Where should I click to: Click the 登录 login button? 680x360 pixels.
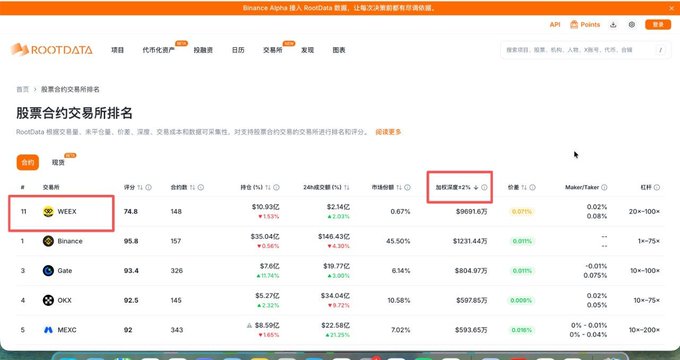[658, 25]
